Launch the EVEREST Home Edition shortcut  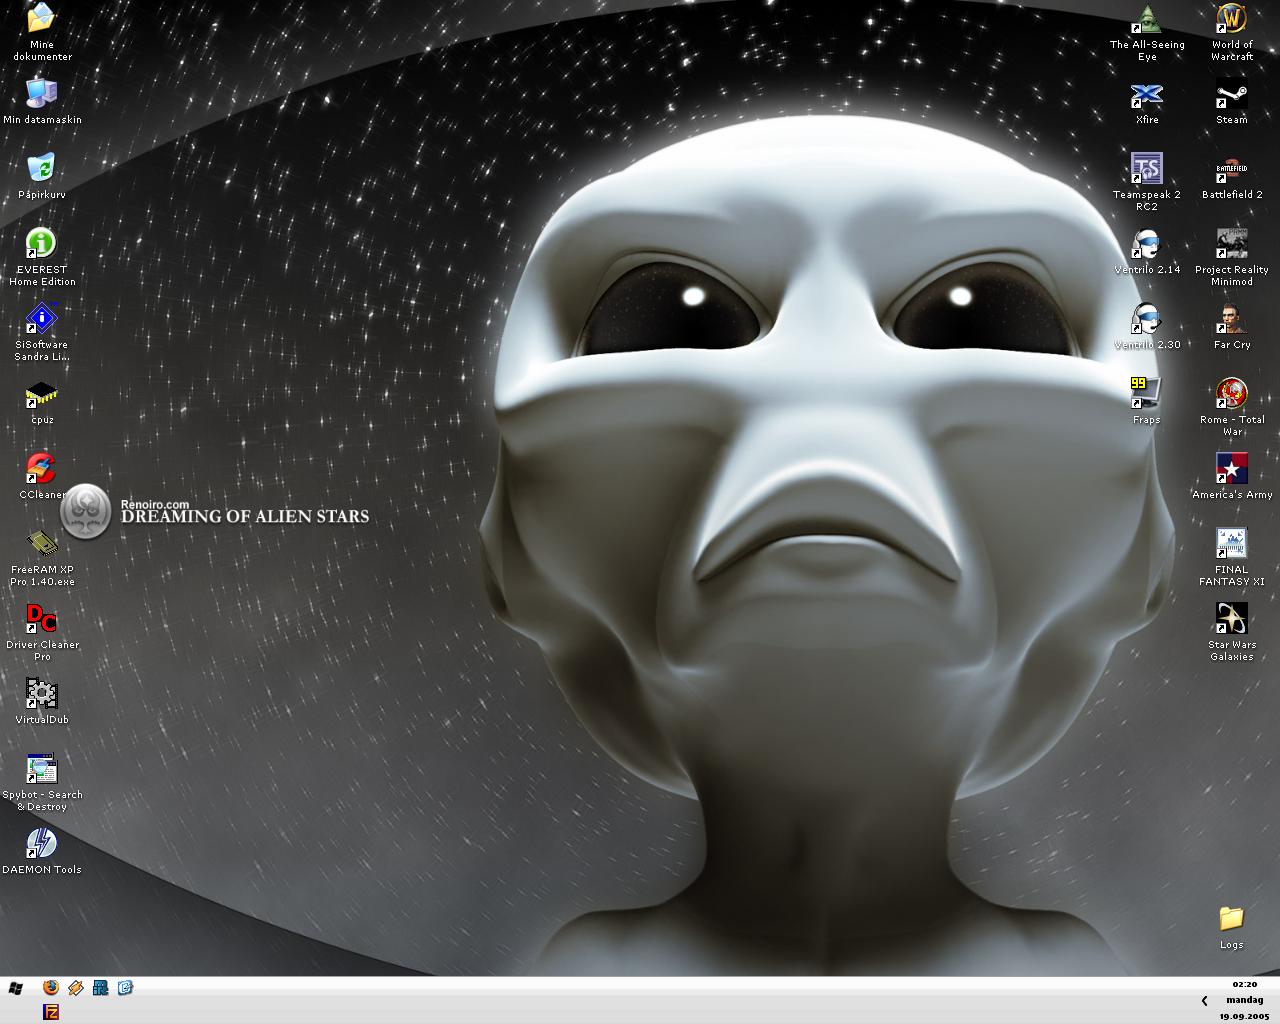[x=41, y=244]
